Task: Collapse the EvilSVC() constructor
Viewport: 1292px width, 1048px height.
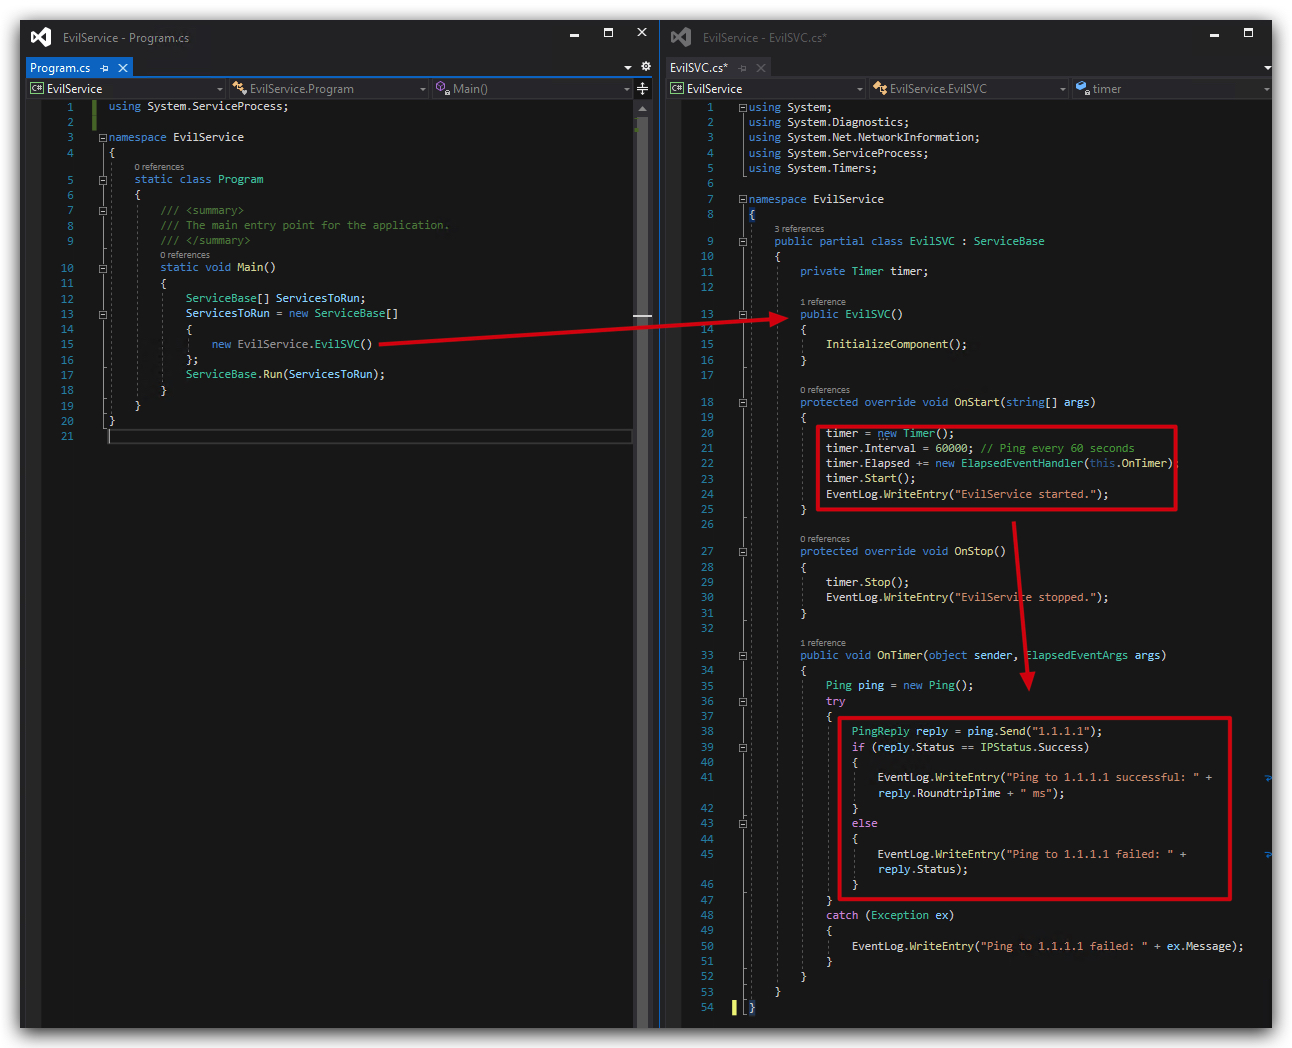Action: 743,315
